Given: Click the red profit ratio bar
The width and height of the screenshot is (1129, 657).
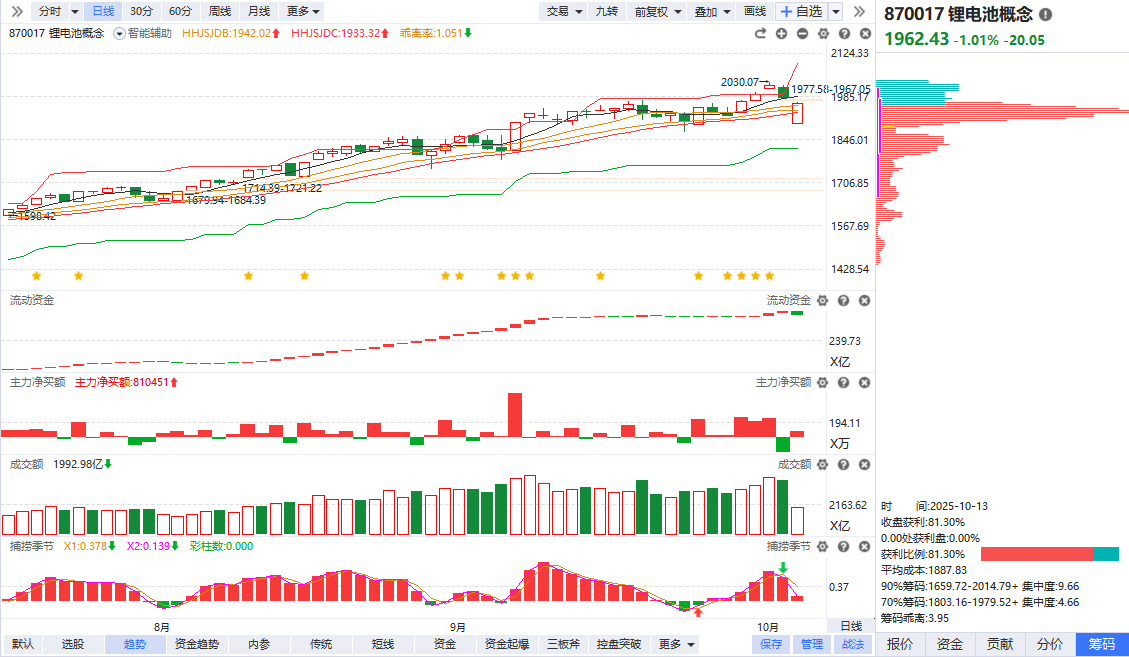Looking at the screenshot, I should (1036, 554).
